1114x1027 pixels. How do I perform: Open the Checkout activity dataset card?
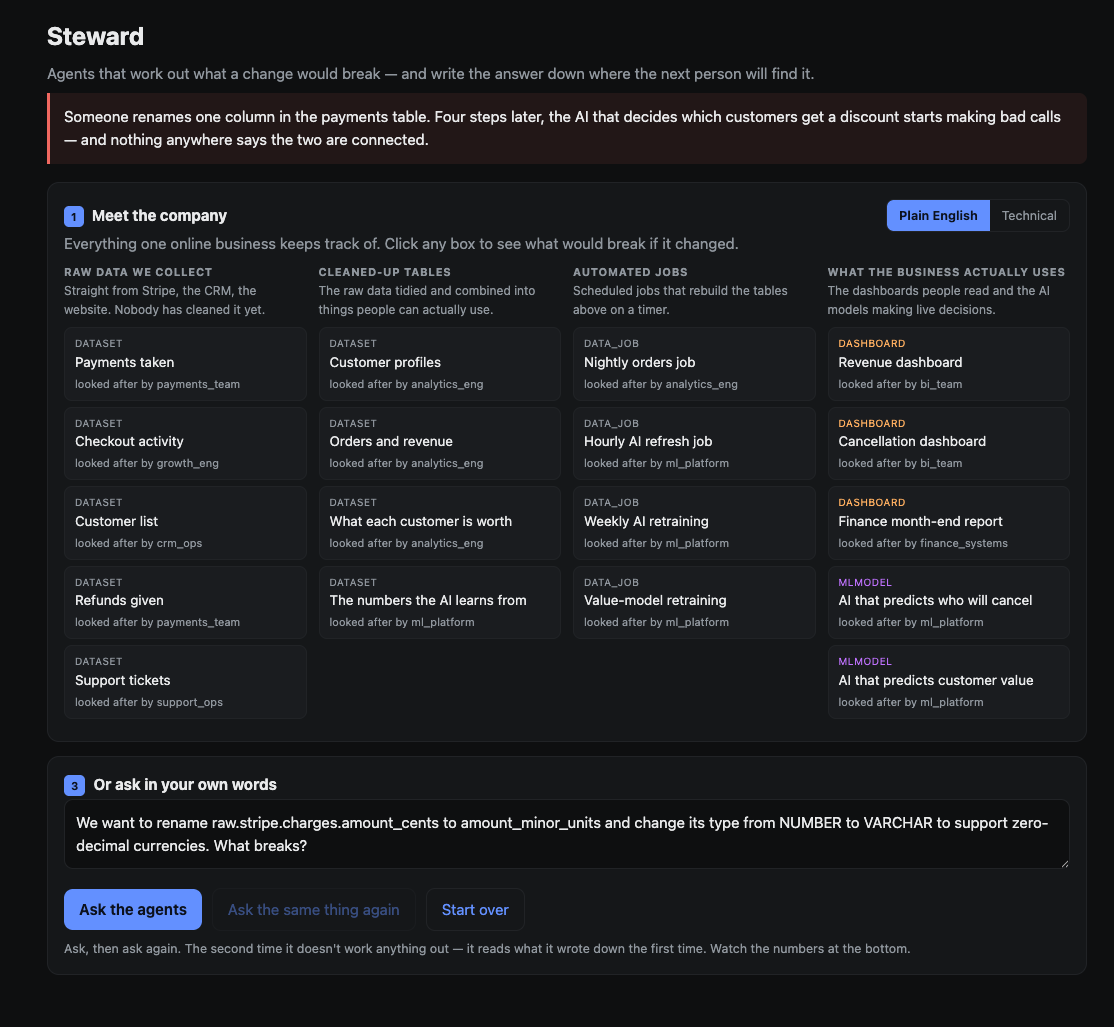point(185,443)
